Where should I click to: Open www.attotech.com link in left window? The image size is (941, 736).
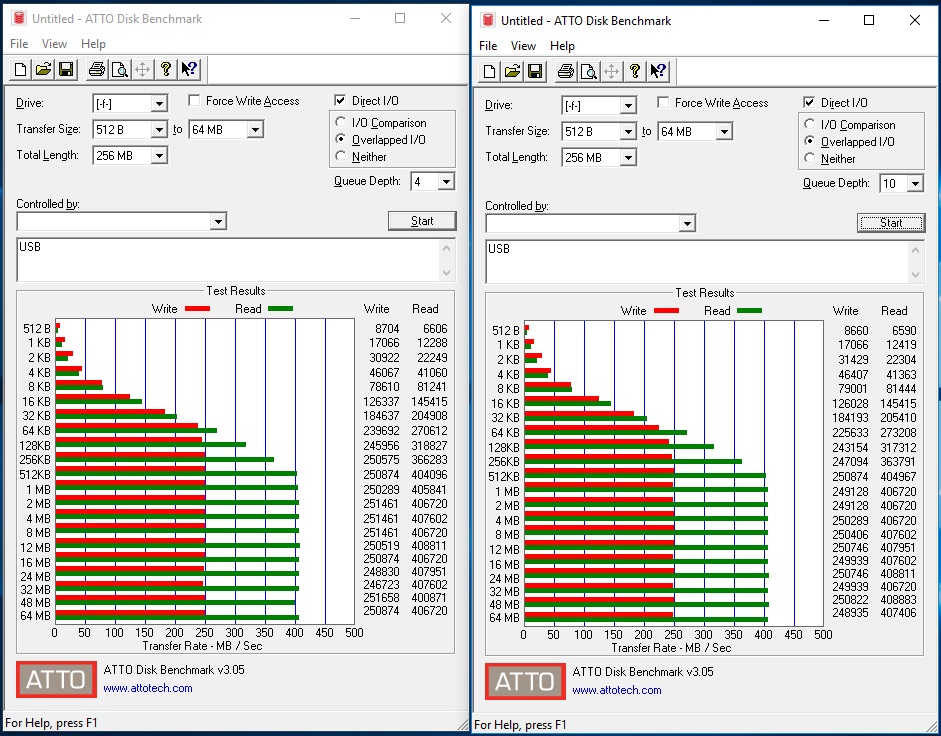pos(148,688)
